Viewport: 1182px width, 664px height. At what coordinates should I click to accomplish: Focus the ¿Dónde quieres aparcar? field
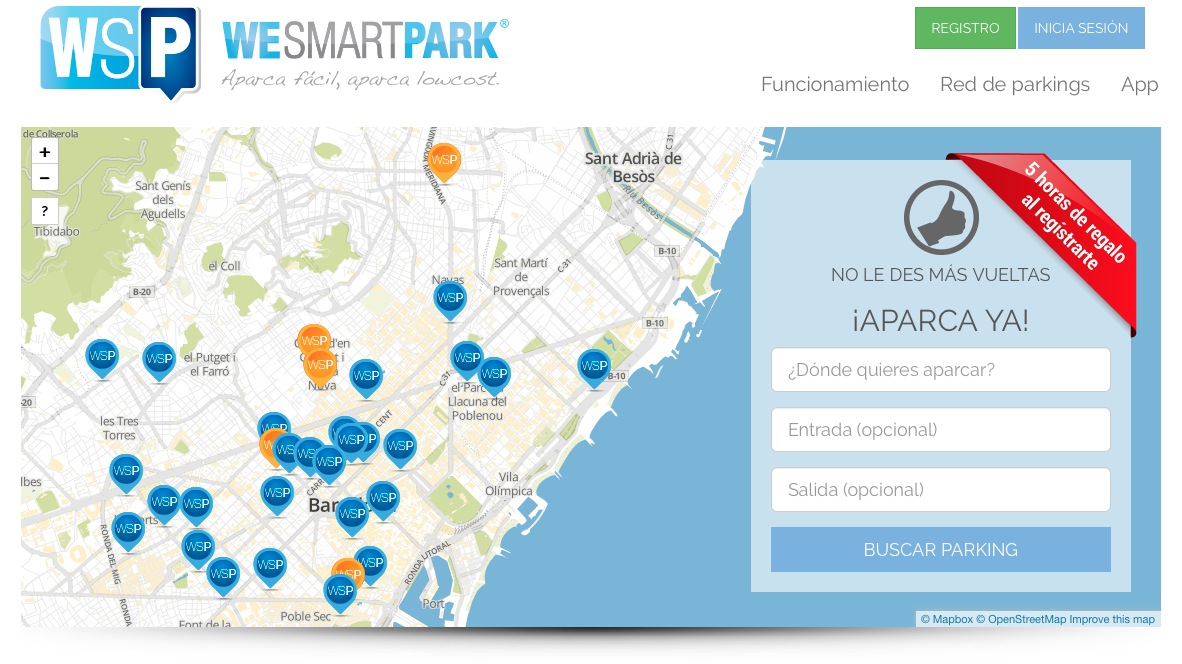tap(940, 370)
